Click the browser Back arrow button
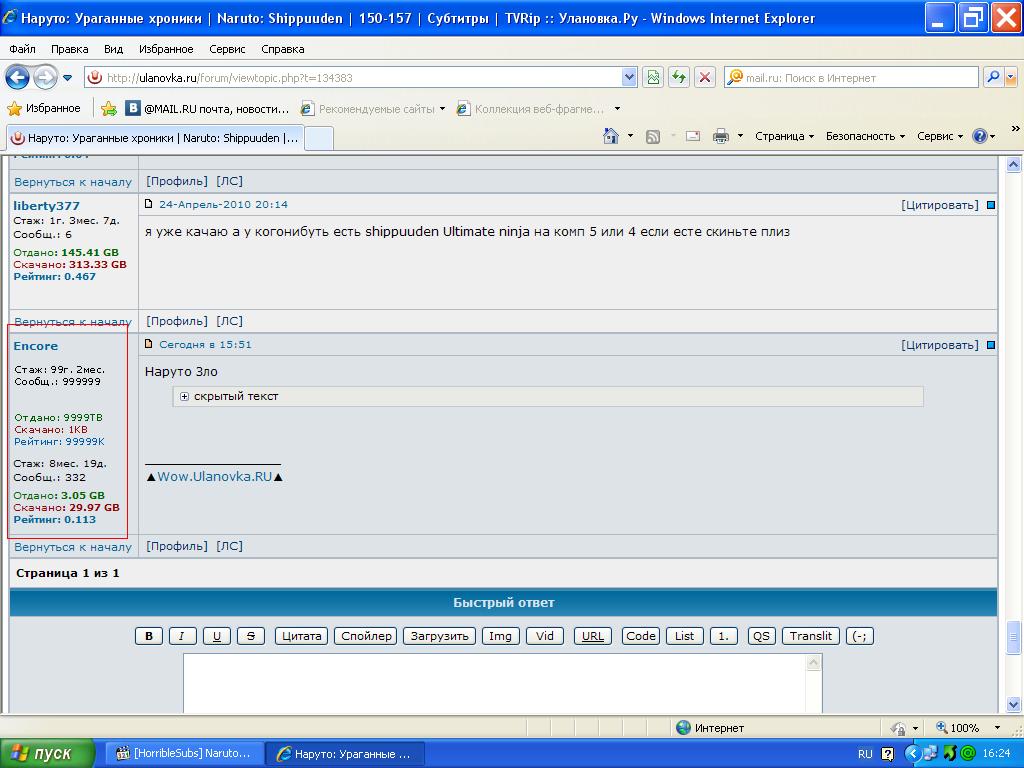This screenshot has width=1024, height=768. pyautogui.click(x=17, y=77)
